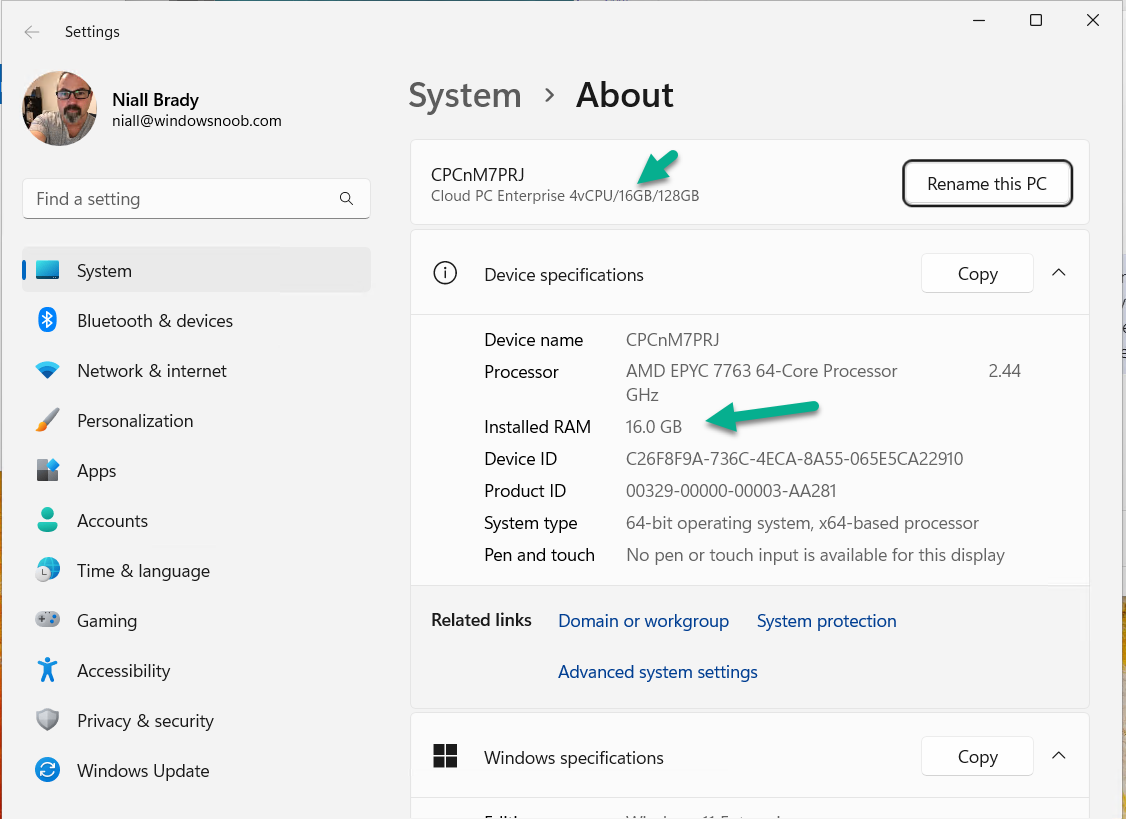Open the Domain or workgroup link
Viewport: 1126px width, 819px height.
(643, 621)
